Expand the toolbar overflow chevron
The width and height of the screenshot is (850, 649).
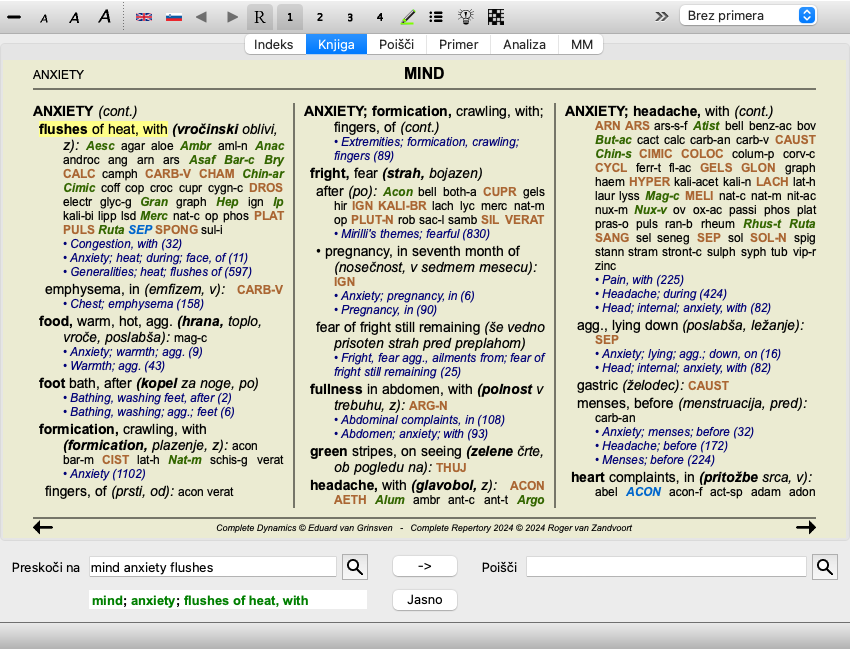pos(661,16)
